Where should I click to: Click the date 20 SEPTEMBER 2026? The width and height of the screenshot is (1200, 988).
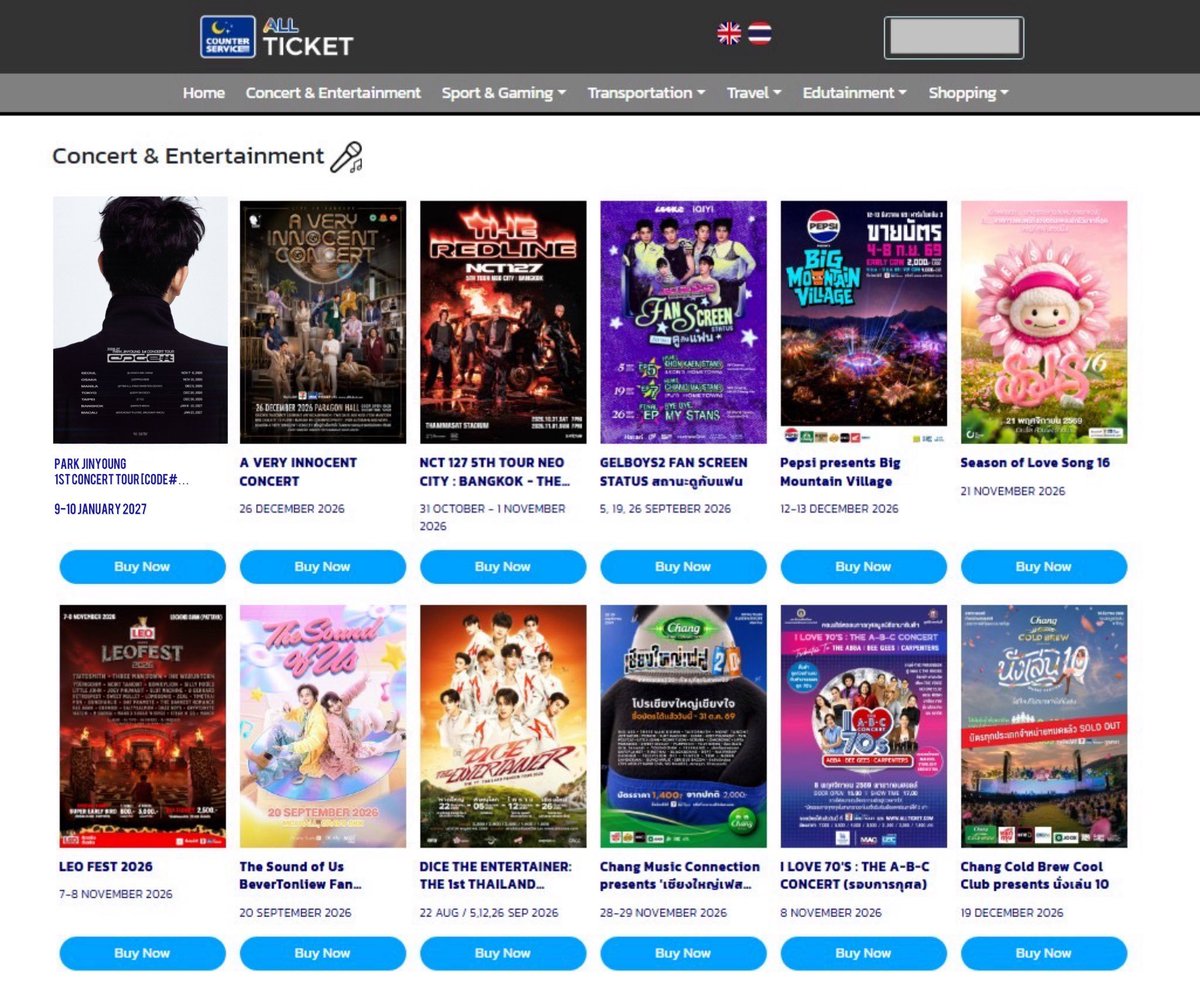pyautogui.click(x=293, y=913)
